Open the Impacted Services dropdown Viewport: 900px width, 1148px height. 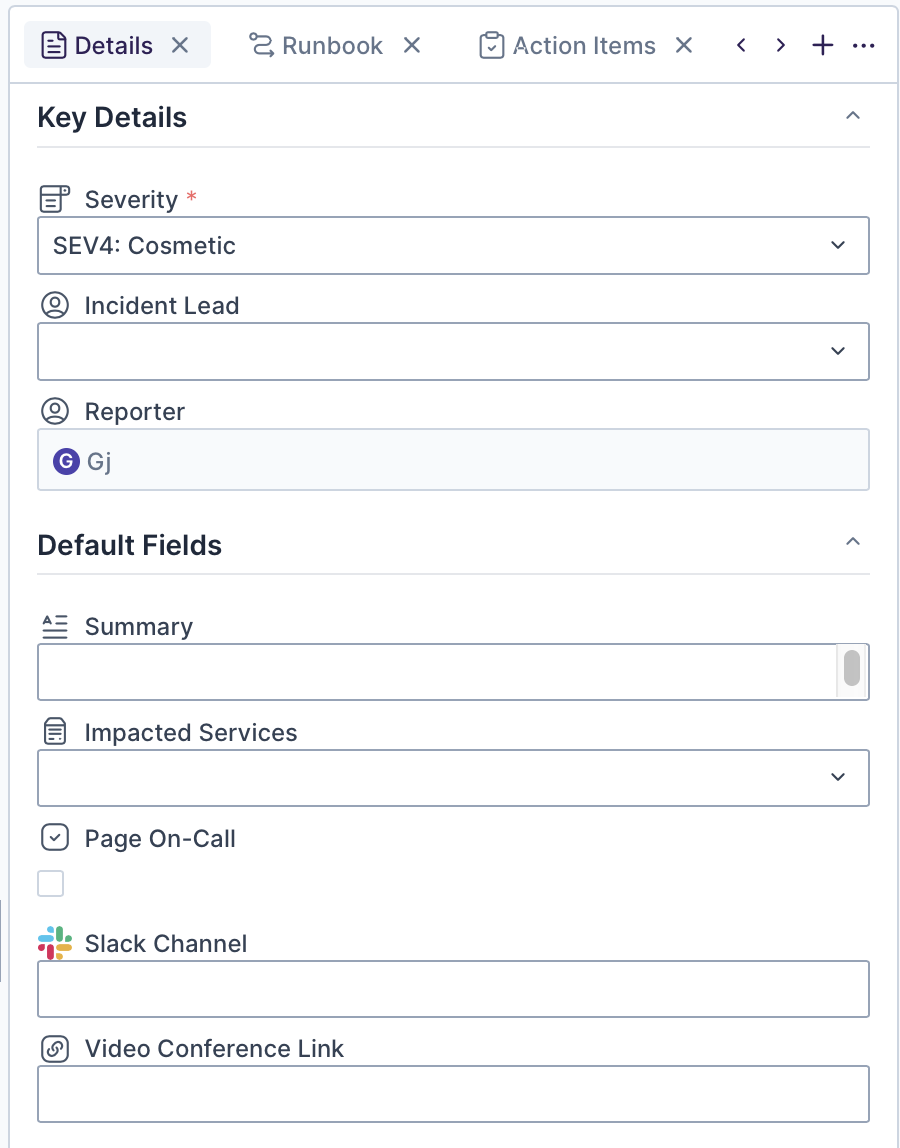[453, 777]
